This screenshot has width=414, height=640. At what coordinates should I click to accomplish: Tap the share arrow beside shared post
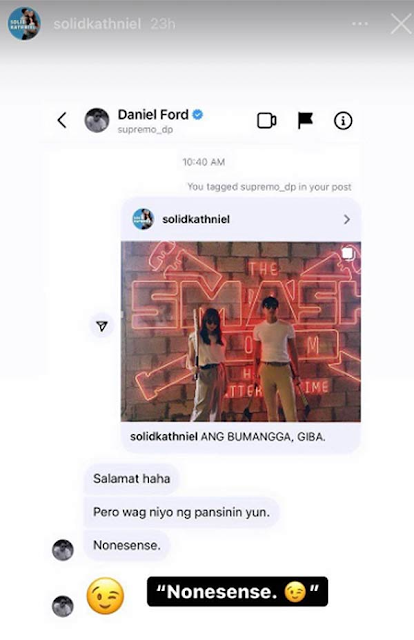pos(102,326)
